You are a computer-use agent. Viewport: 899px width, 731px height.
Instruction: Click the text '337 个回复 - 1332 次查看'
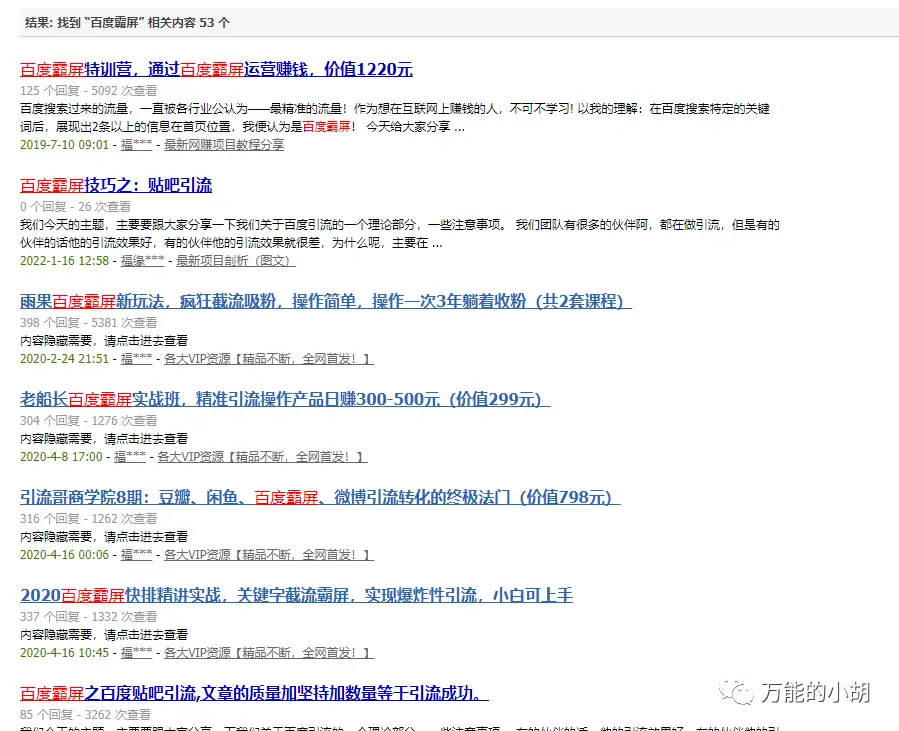tap(89, 617)
